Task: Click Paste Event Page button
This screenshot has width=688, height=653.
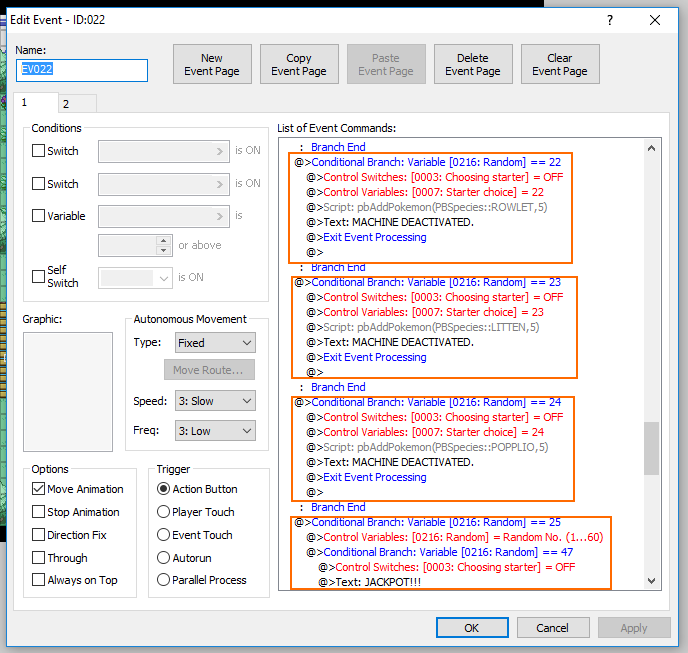Action: [x=386, y=64]
